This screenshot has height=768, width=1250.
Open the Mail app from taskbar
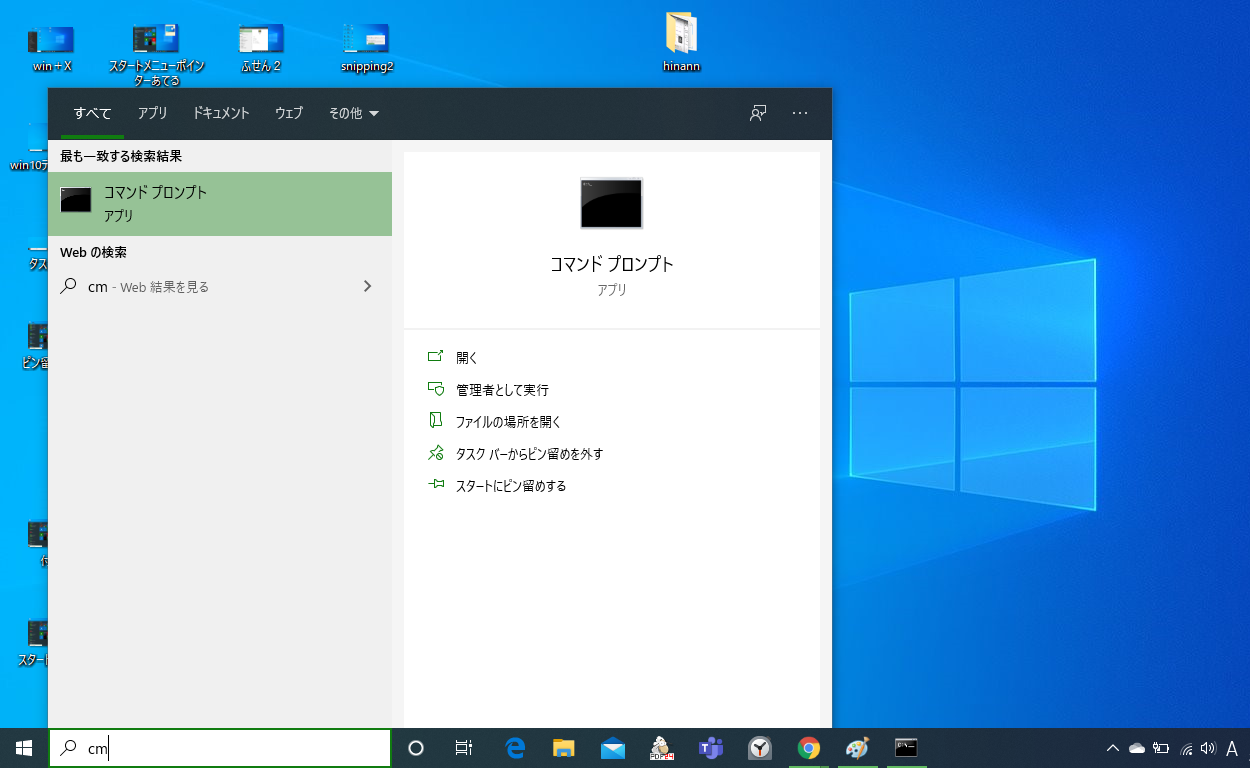(613, 748)
